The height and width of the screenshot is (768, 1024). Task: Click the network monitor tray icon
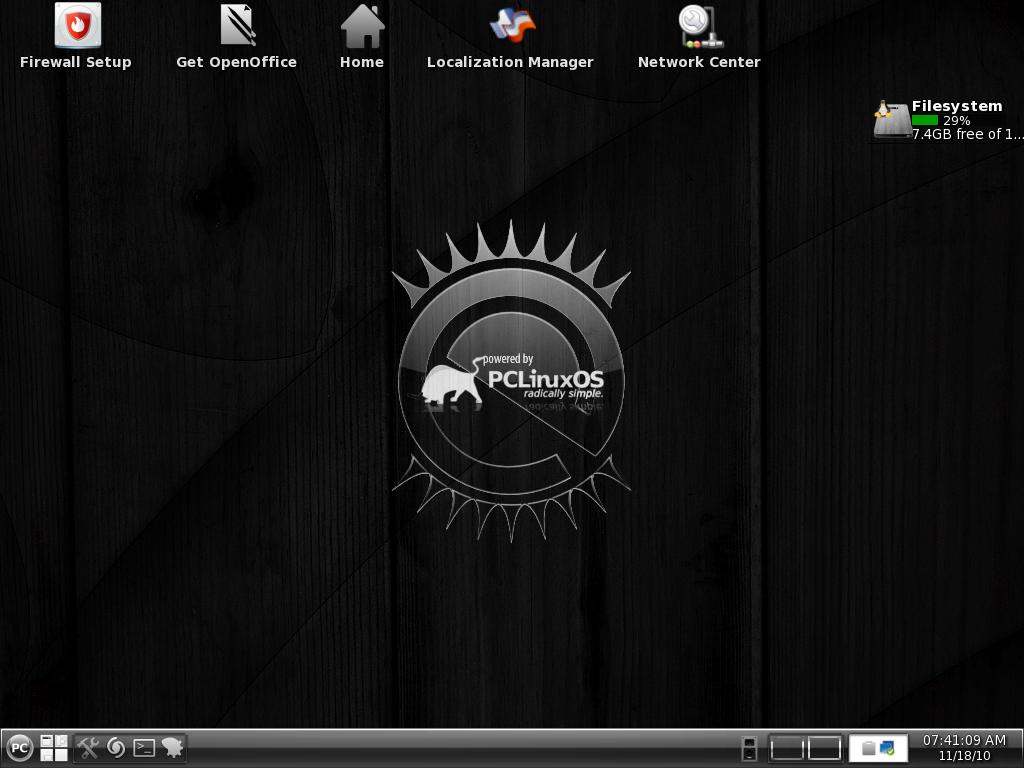click(887, 748)
